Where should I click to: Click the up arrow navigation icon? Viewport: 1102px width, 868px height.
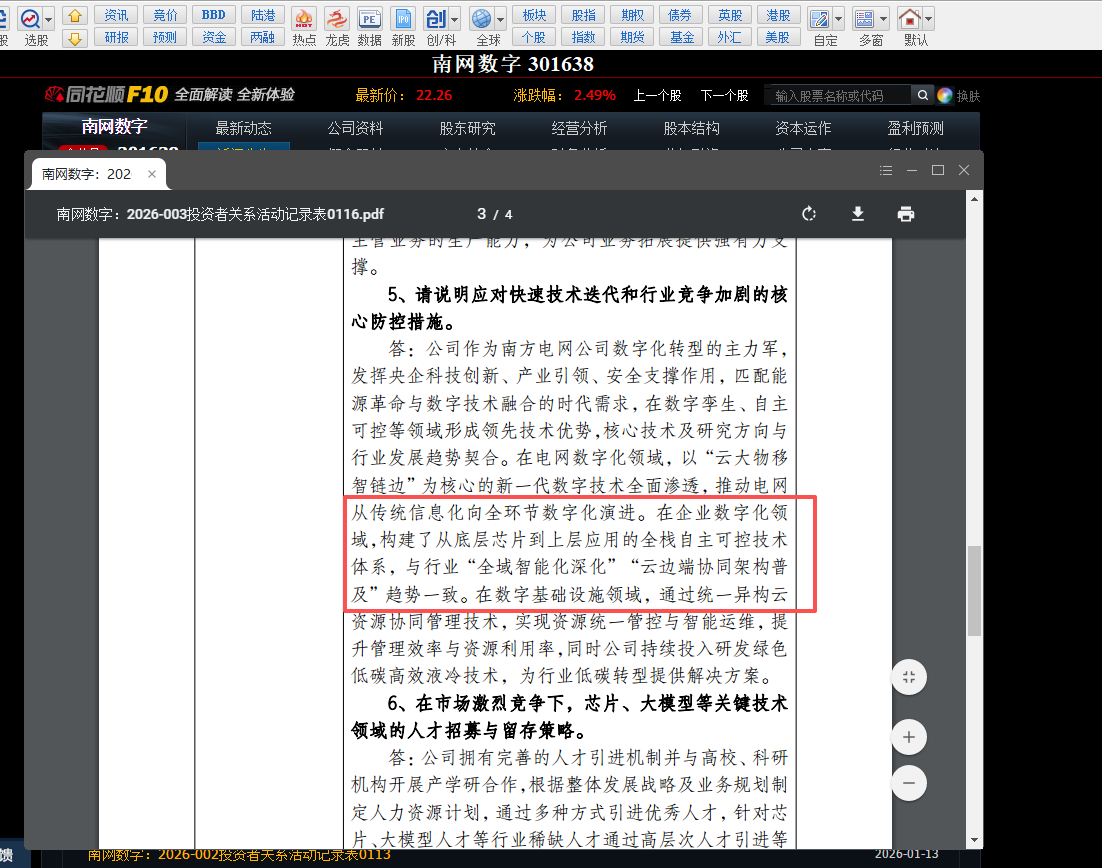click(74, 15)
